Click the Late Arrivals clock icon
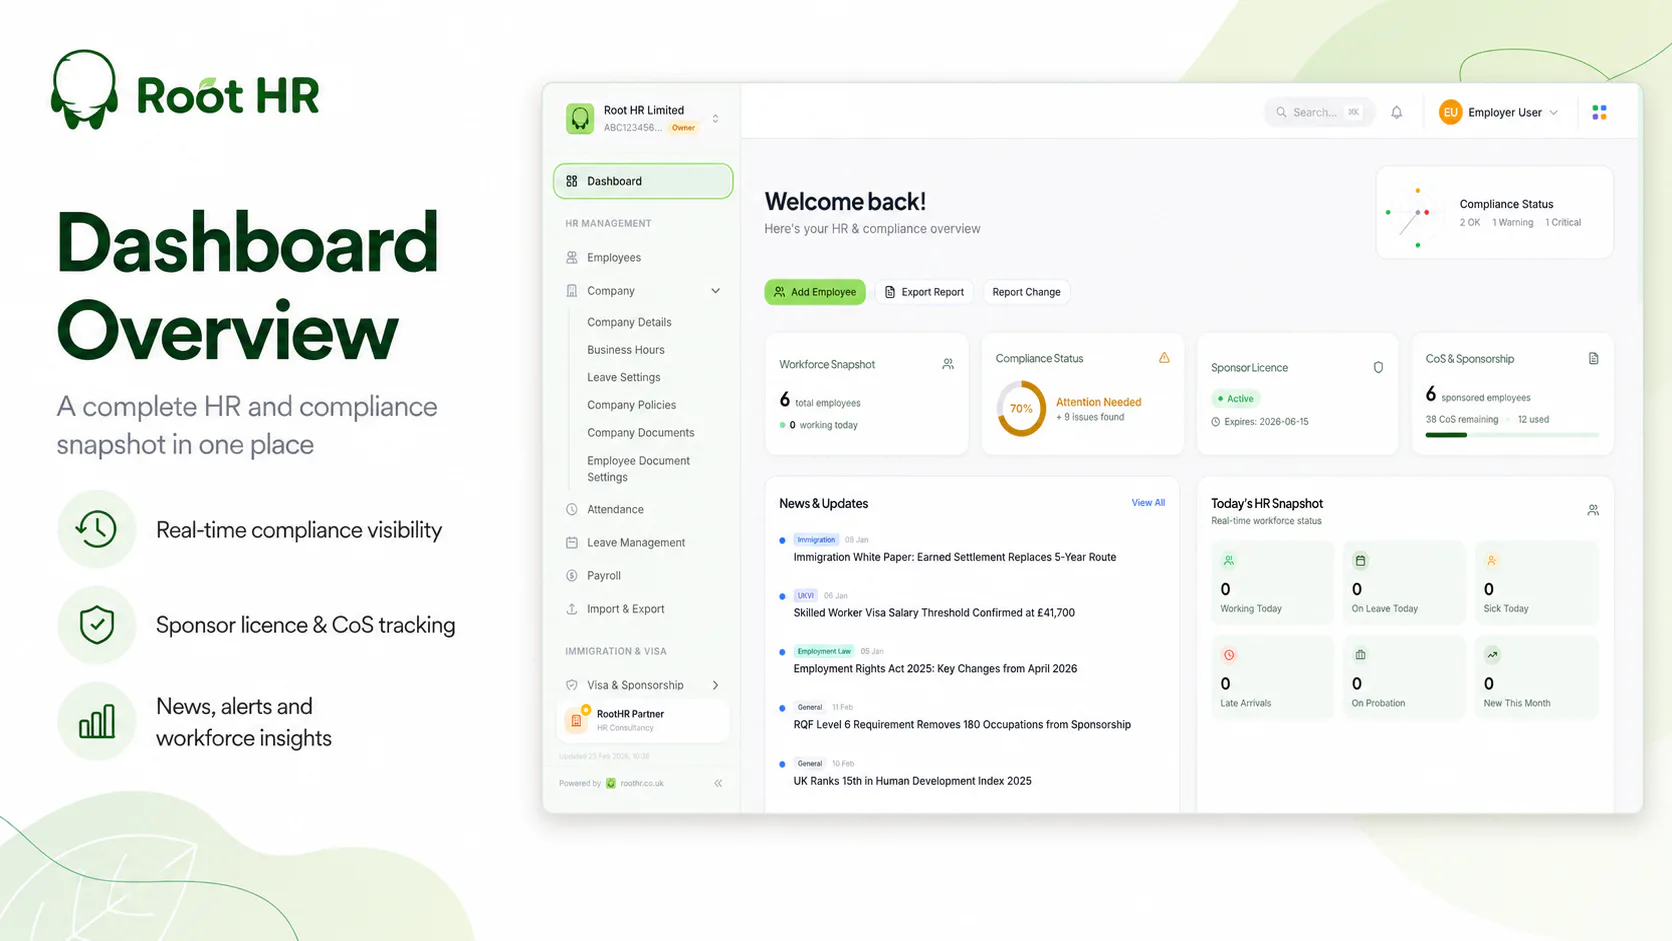Image resolution: width=1672 pixels, height=941 pixels. coord(1229,655)
